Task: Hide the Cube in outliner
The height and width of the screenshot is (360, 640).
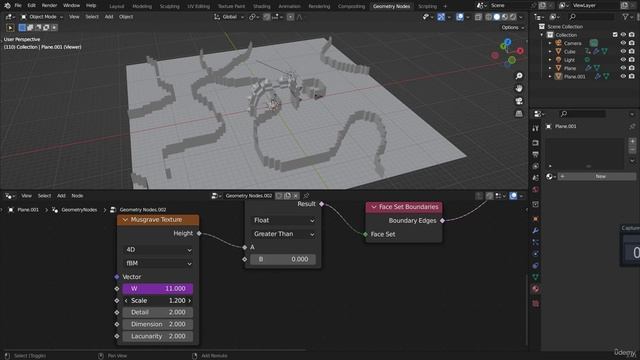Action: (x=623, y=51)
